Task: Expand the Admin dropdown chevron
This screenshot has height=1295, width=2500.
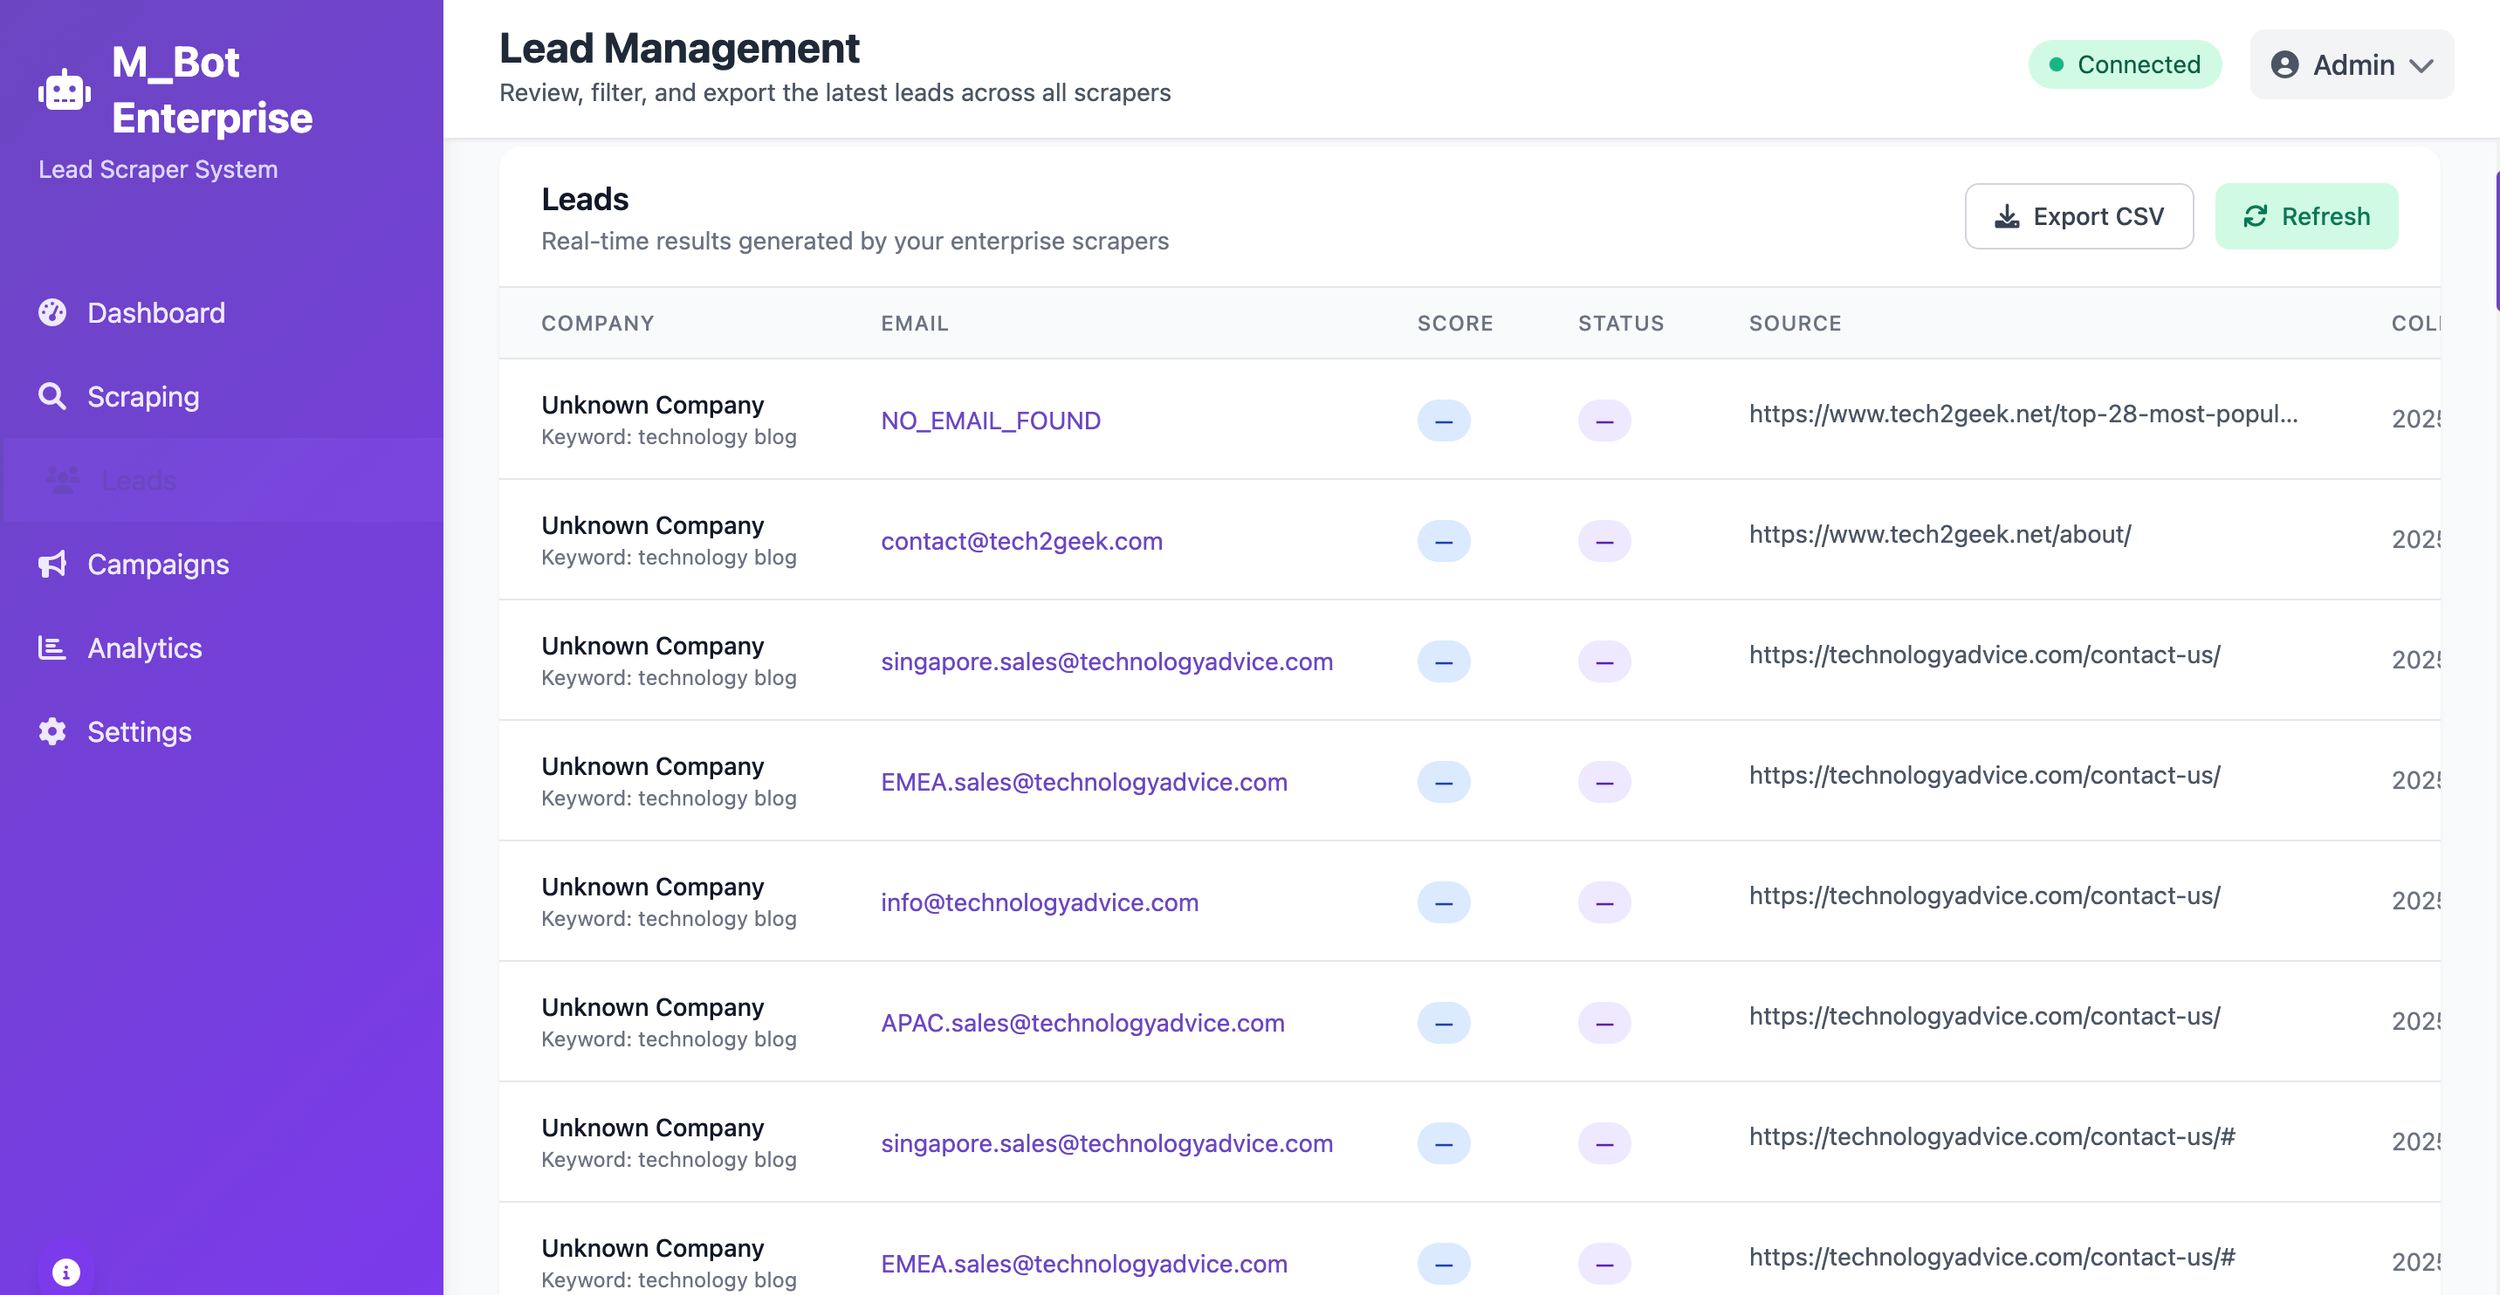Action: (2421, 66)
